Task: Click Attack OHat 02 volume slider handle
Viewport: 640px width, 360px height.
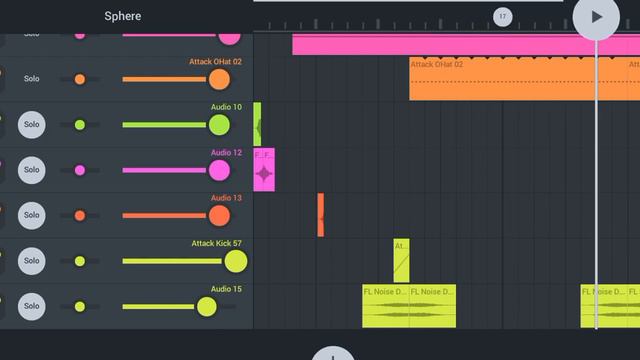Action: [x=219, y=79]
